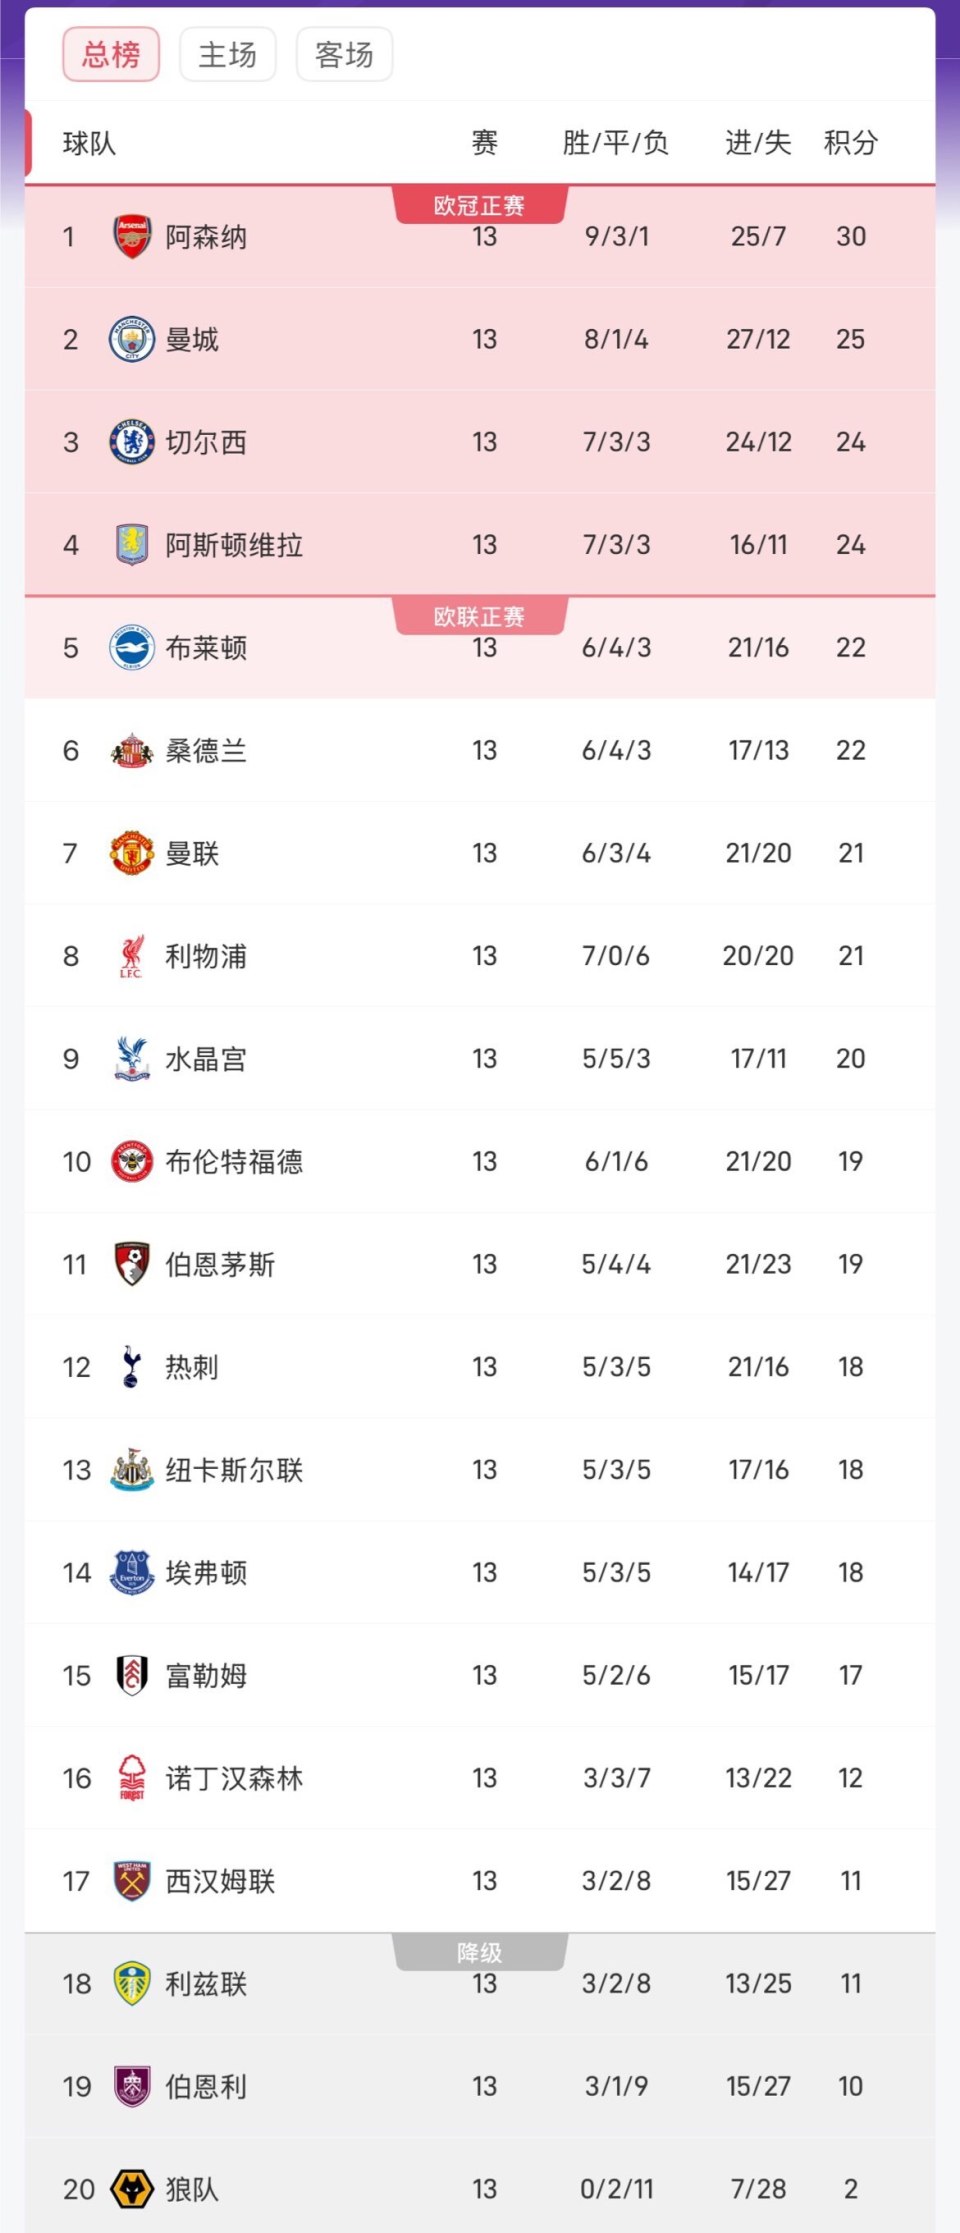The width and height of the screenshot is (960, 2233).
Task: Open the 诺丁汉森林 team link
Action: pyautogui.click(x=234, y=1778)
